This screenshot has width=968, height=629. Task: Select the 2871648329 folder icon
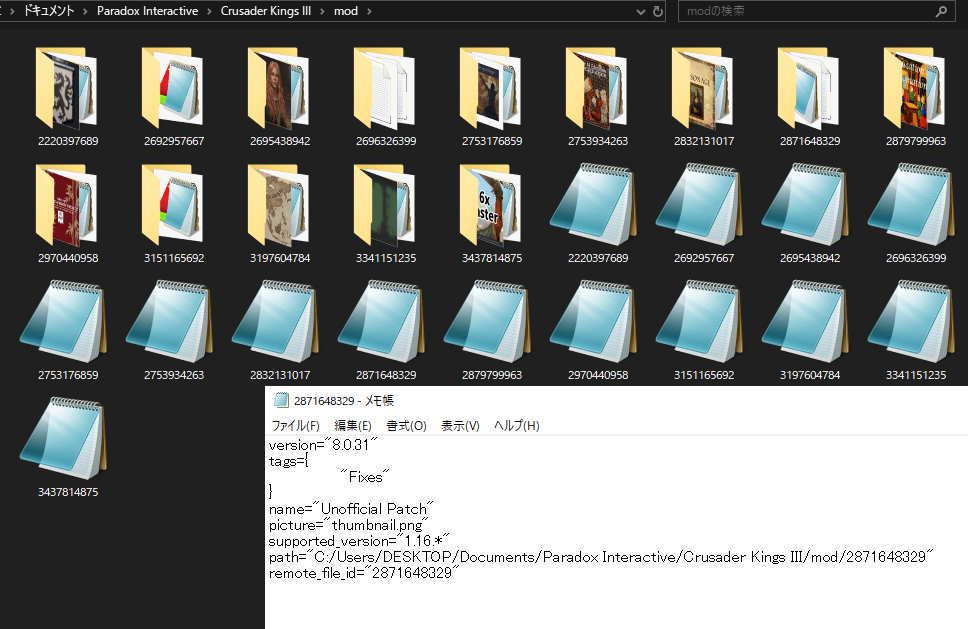tap(809, 88)
